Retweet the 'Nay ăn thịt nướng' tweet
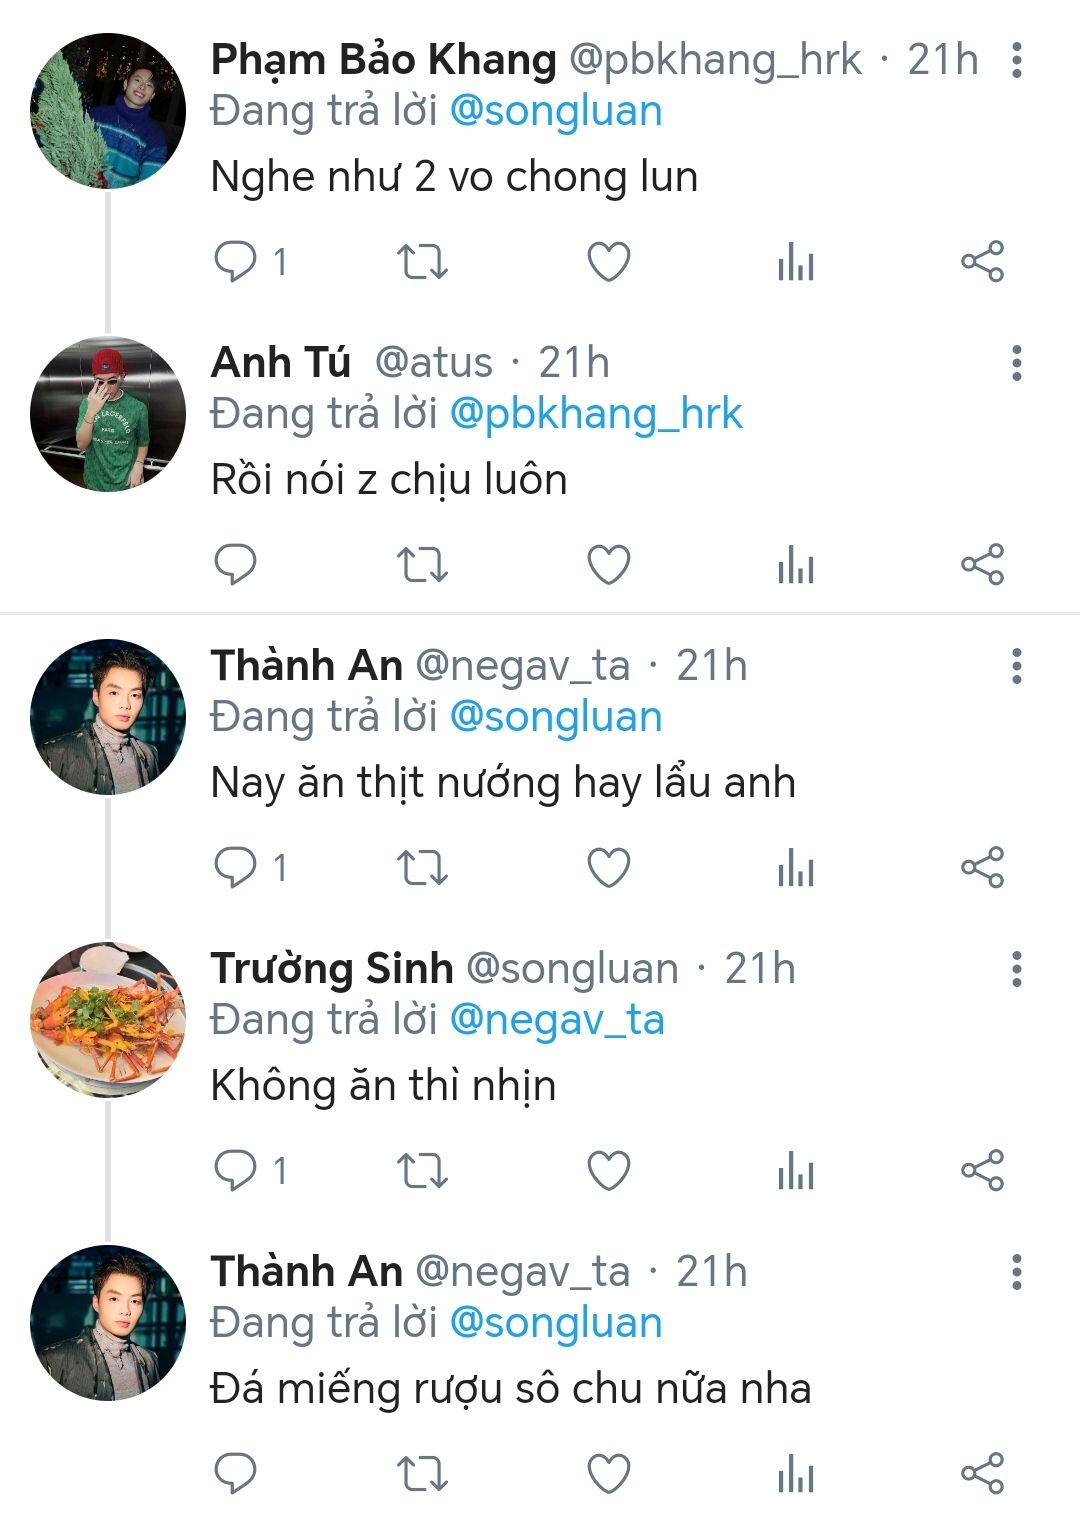The height and width of the screenshot is (1513, 1080). 422,867
